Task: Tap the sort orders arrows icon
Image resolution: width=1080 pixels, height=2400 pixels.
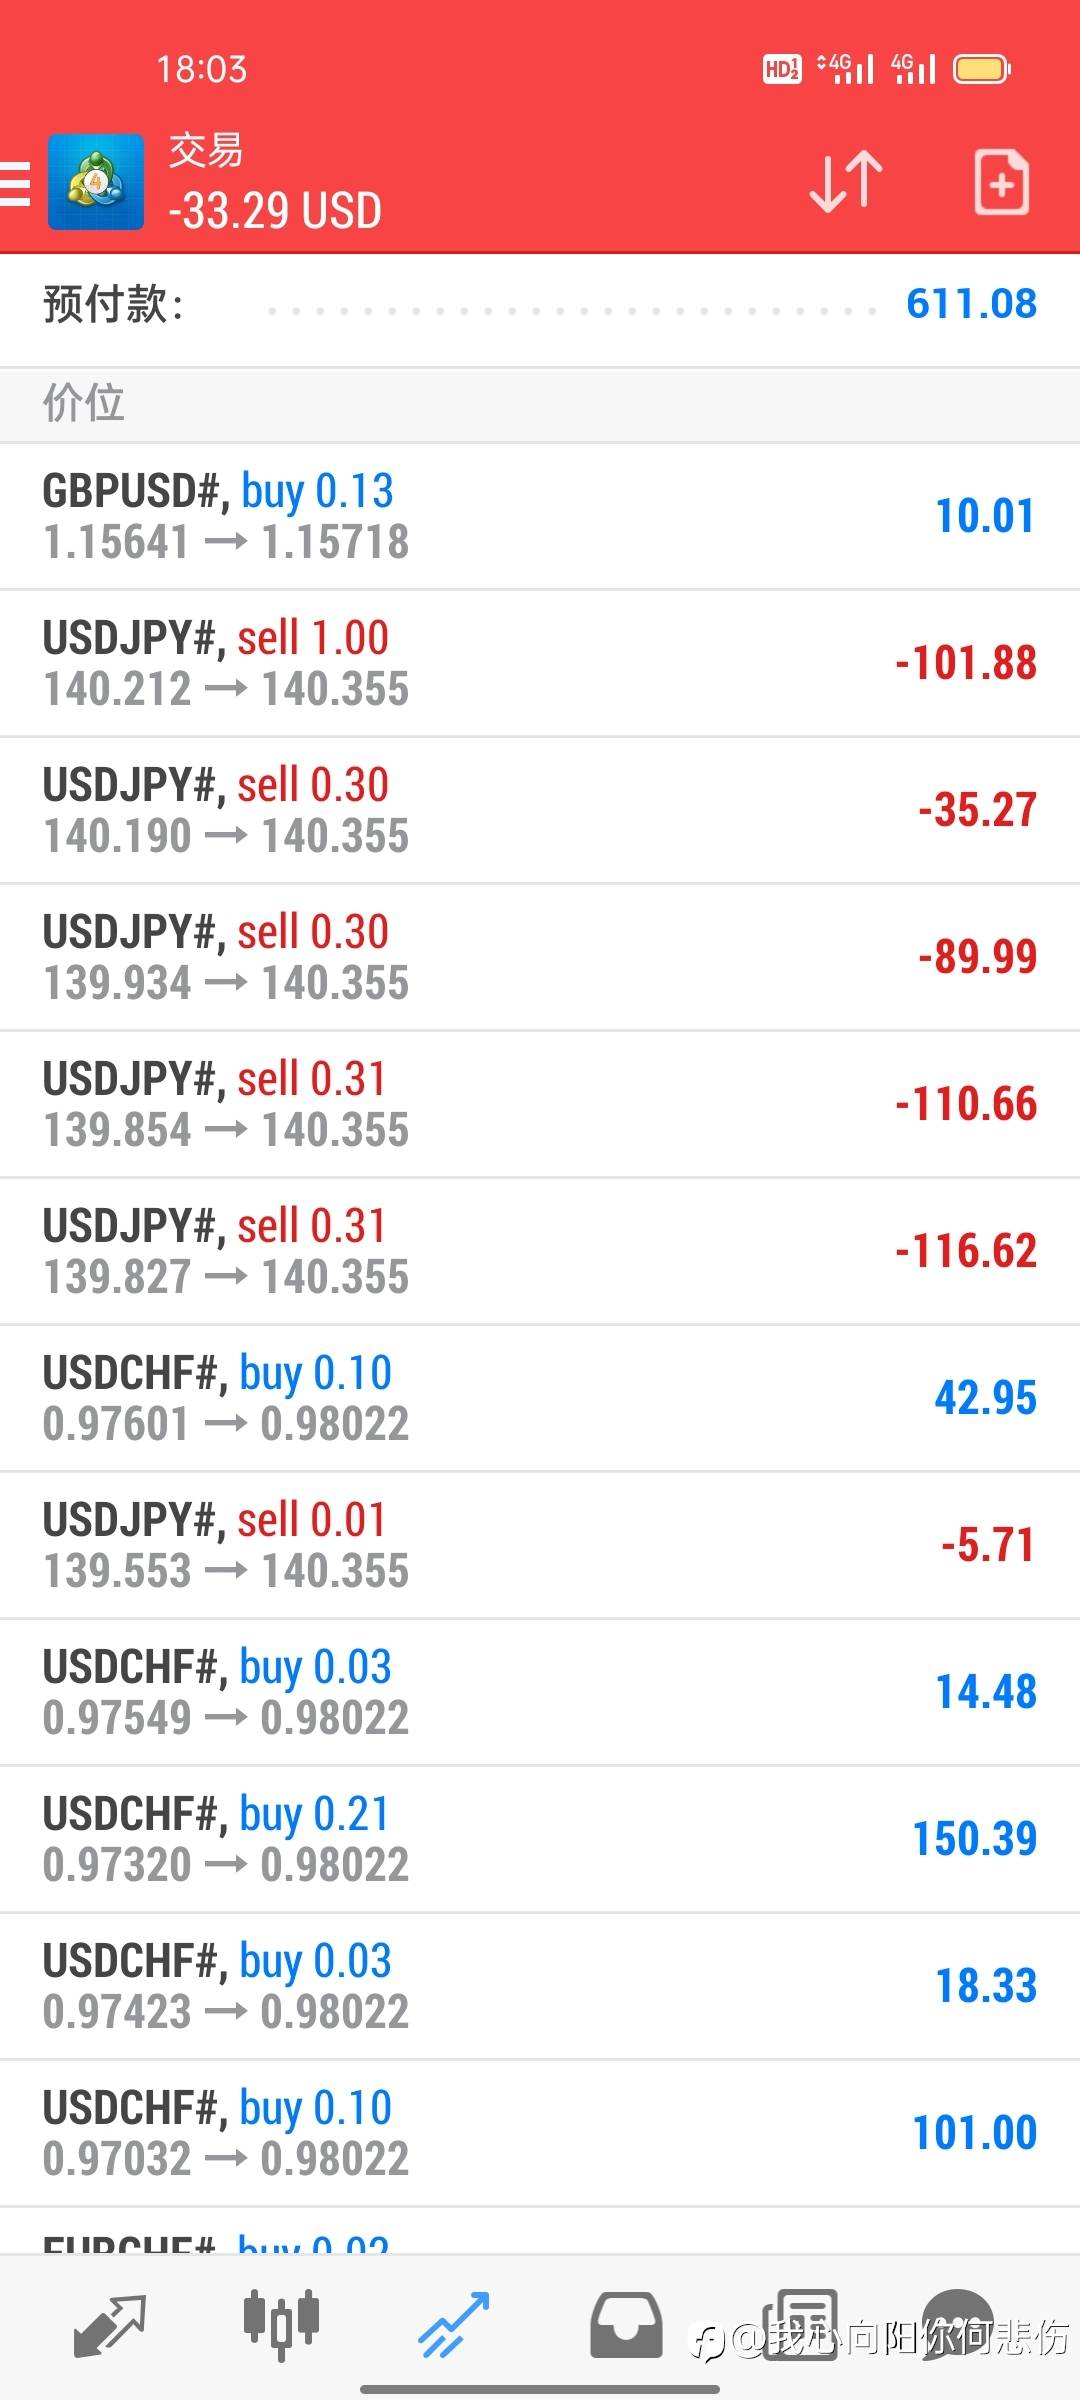Action: [x=845, y=182]
